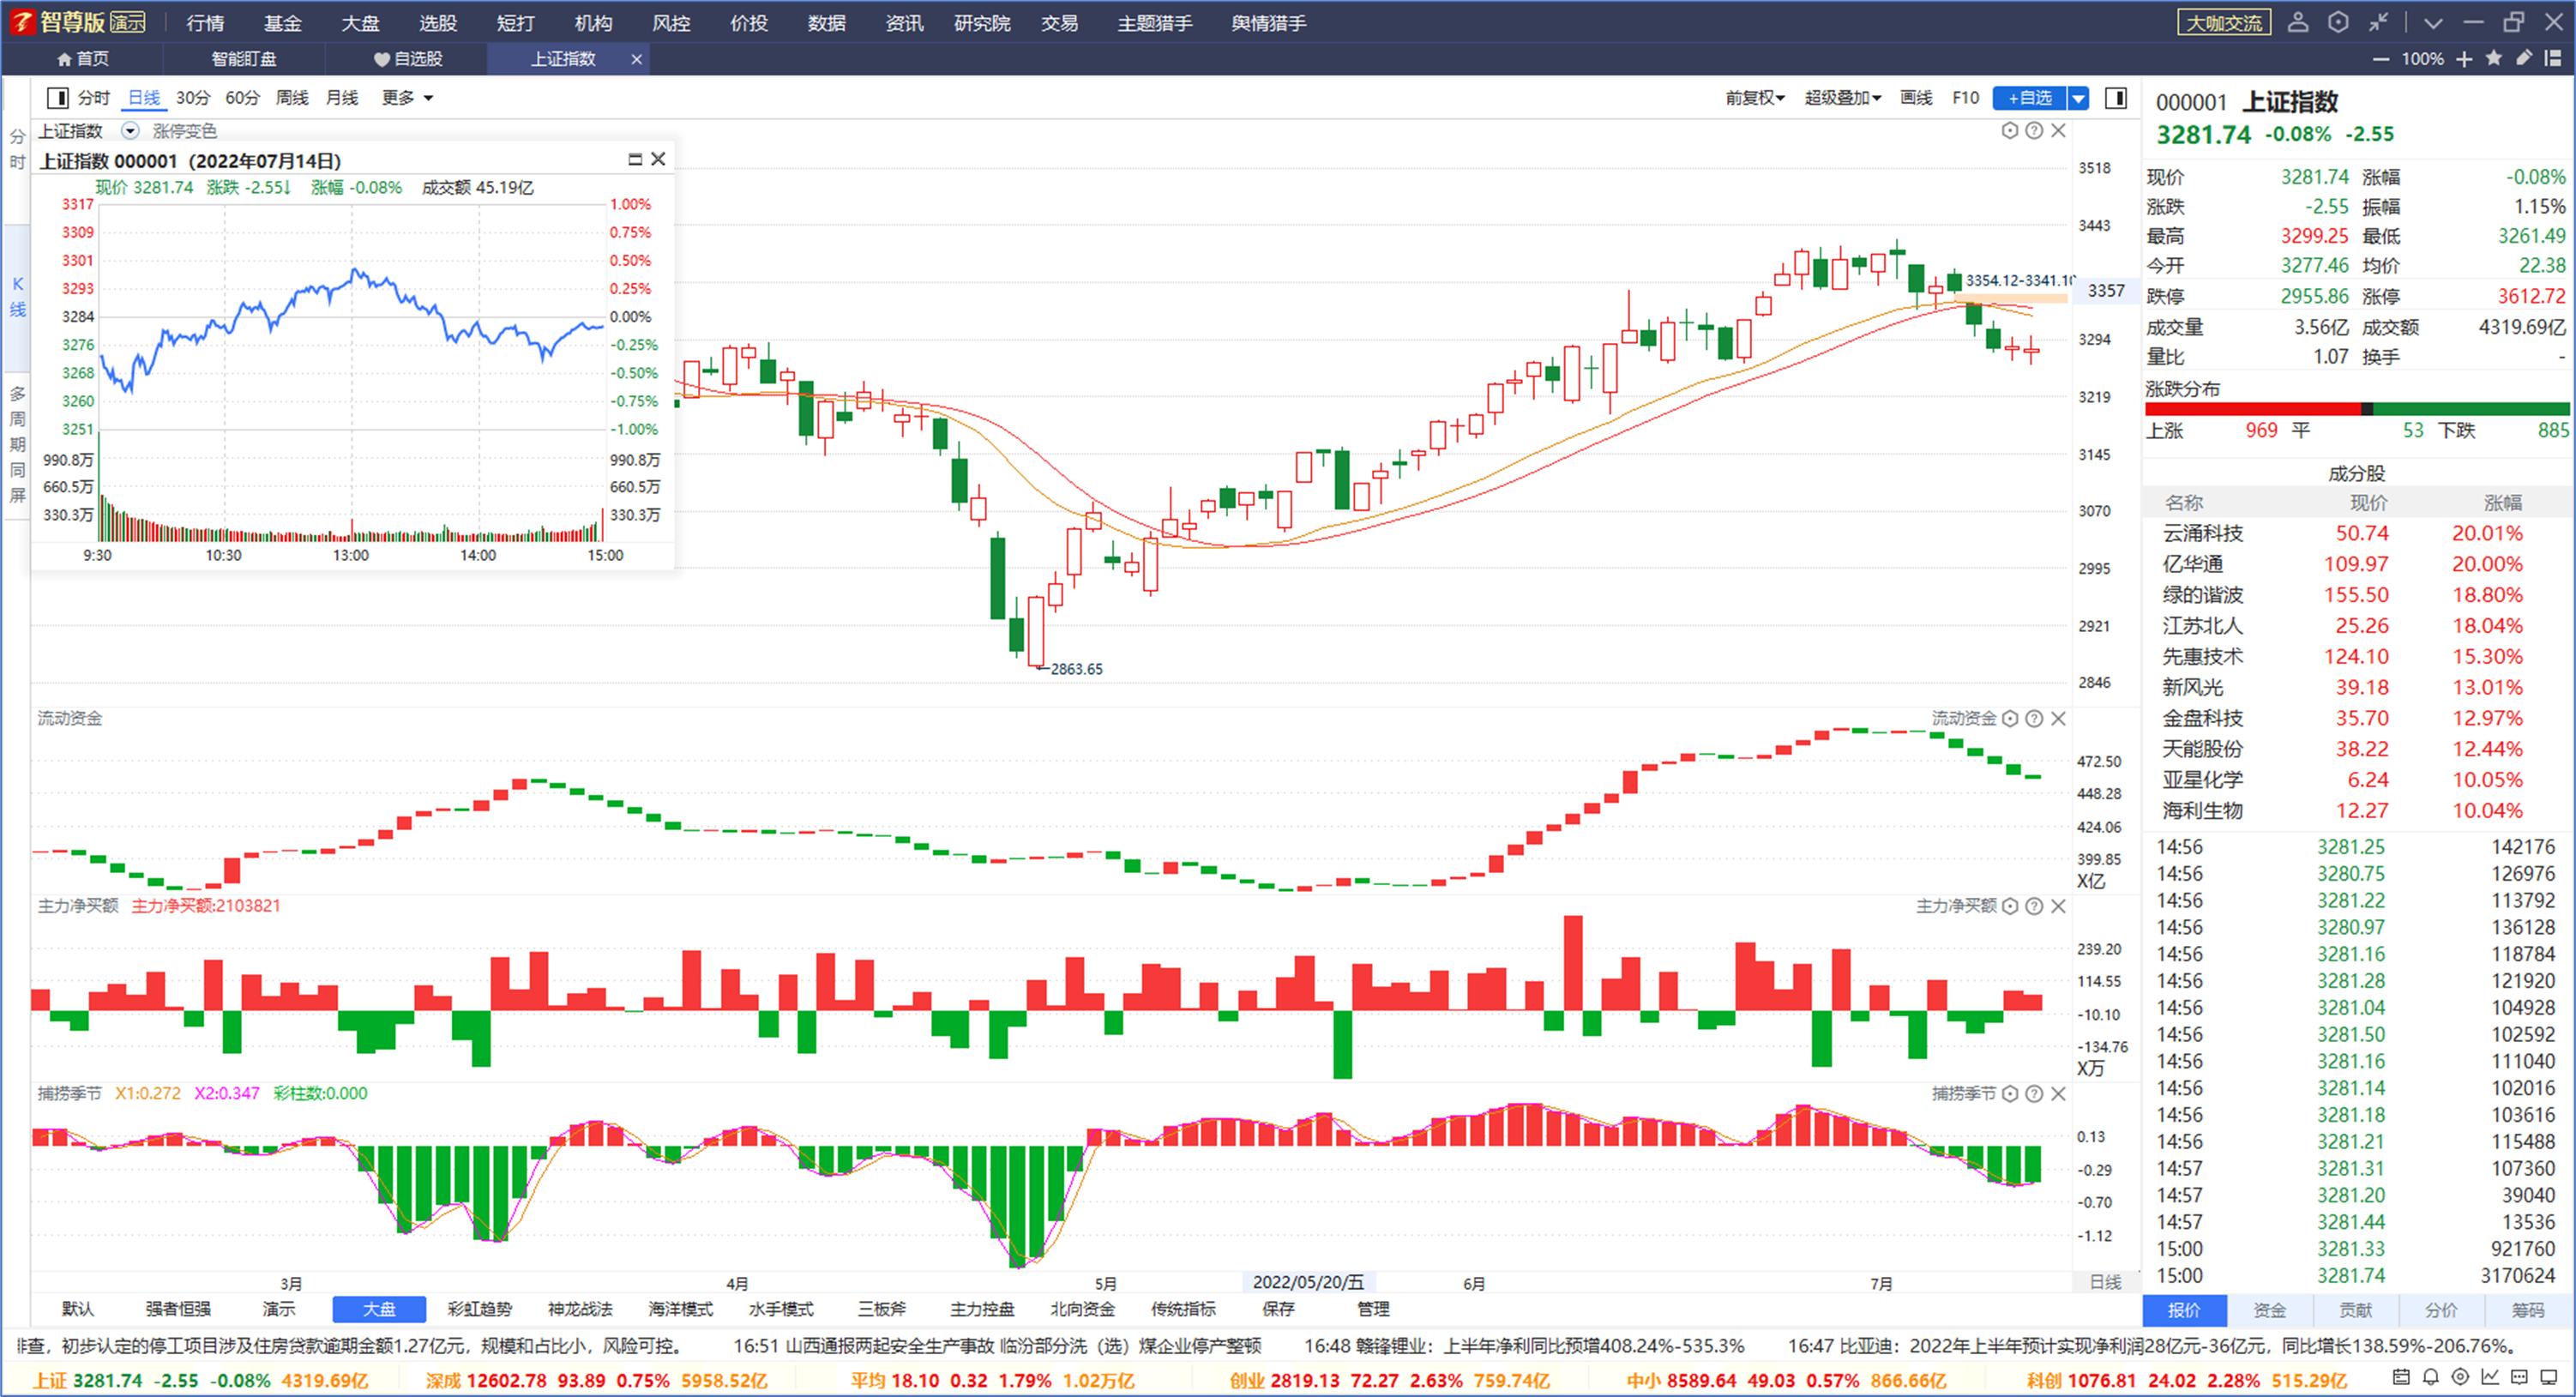Close the intraday popup window for 上证指数
The height and width of the screenshot is (1397, 2576).
[x=658, y=159]
